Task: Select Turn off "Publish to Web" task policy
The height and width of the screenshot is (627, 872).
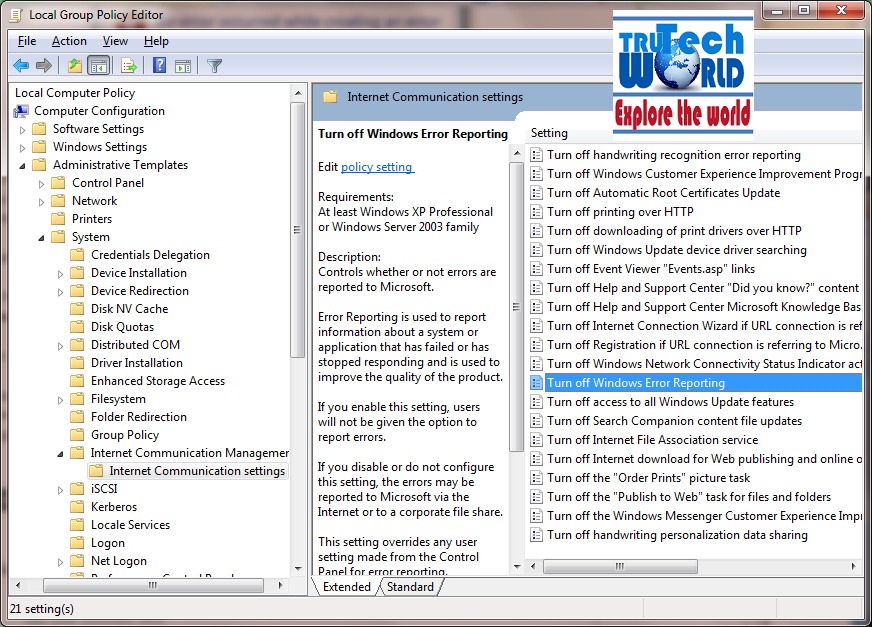Action: (x=688, y=497)
